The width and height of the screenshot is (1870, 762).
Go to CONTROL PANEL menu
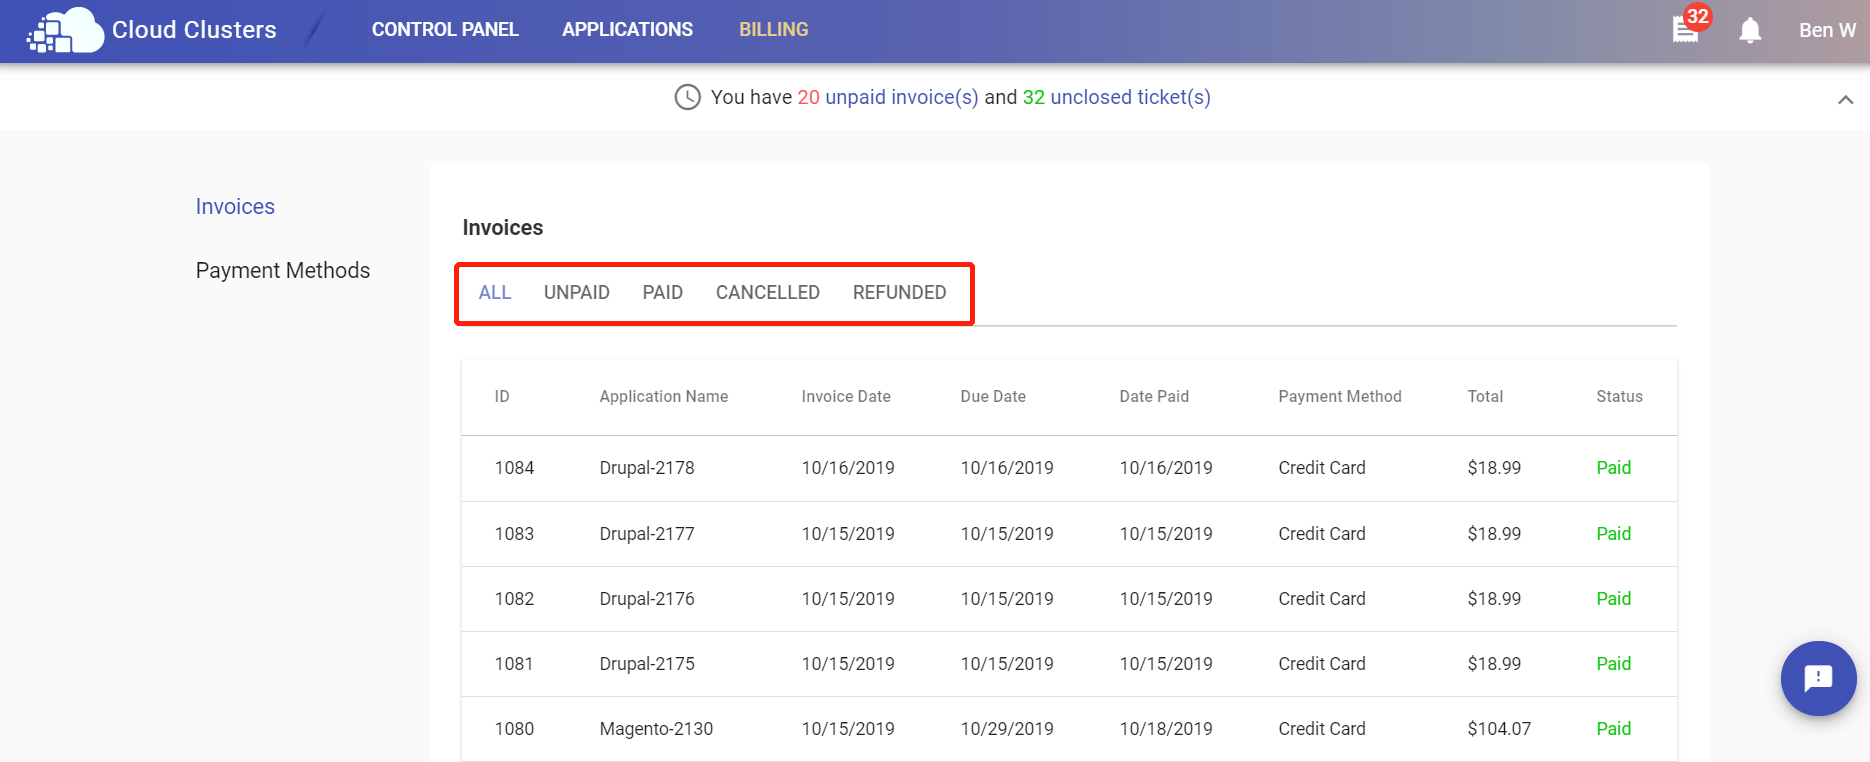point(445,30)
